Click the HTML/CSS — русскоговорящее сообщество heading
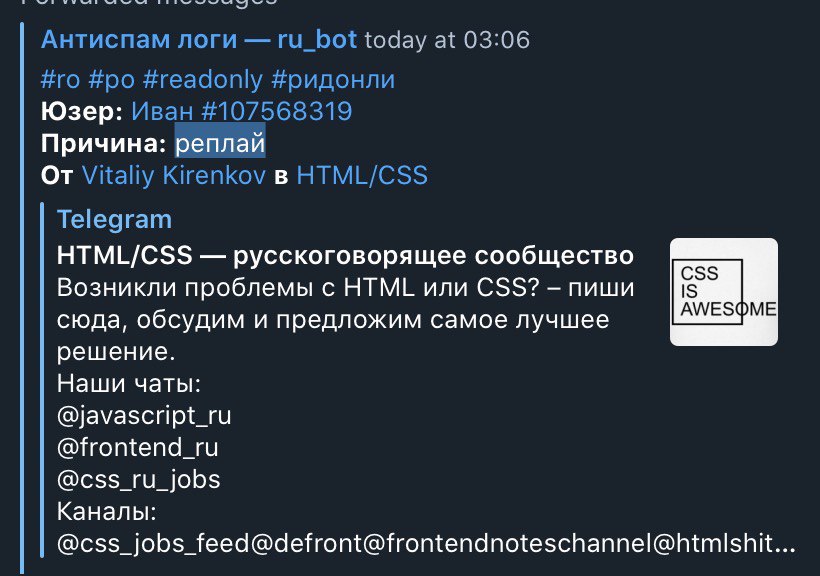 click(x=345, y=256)
